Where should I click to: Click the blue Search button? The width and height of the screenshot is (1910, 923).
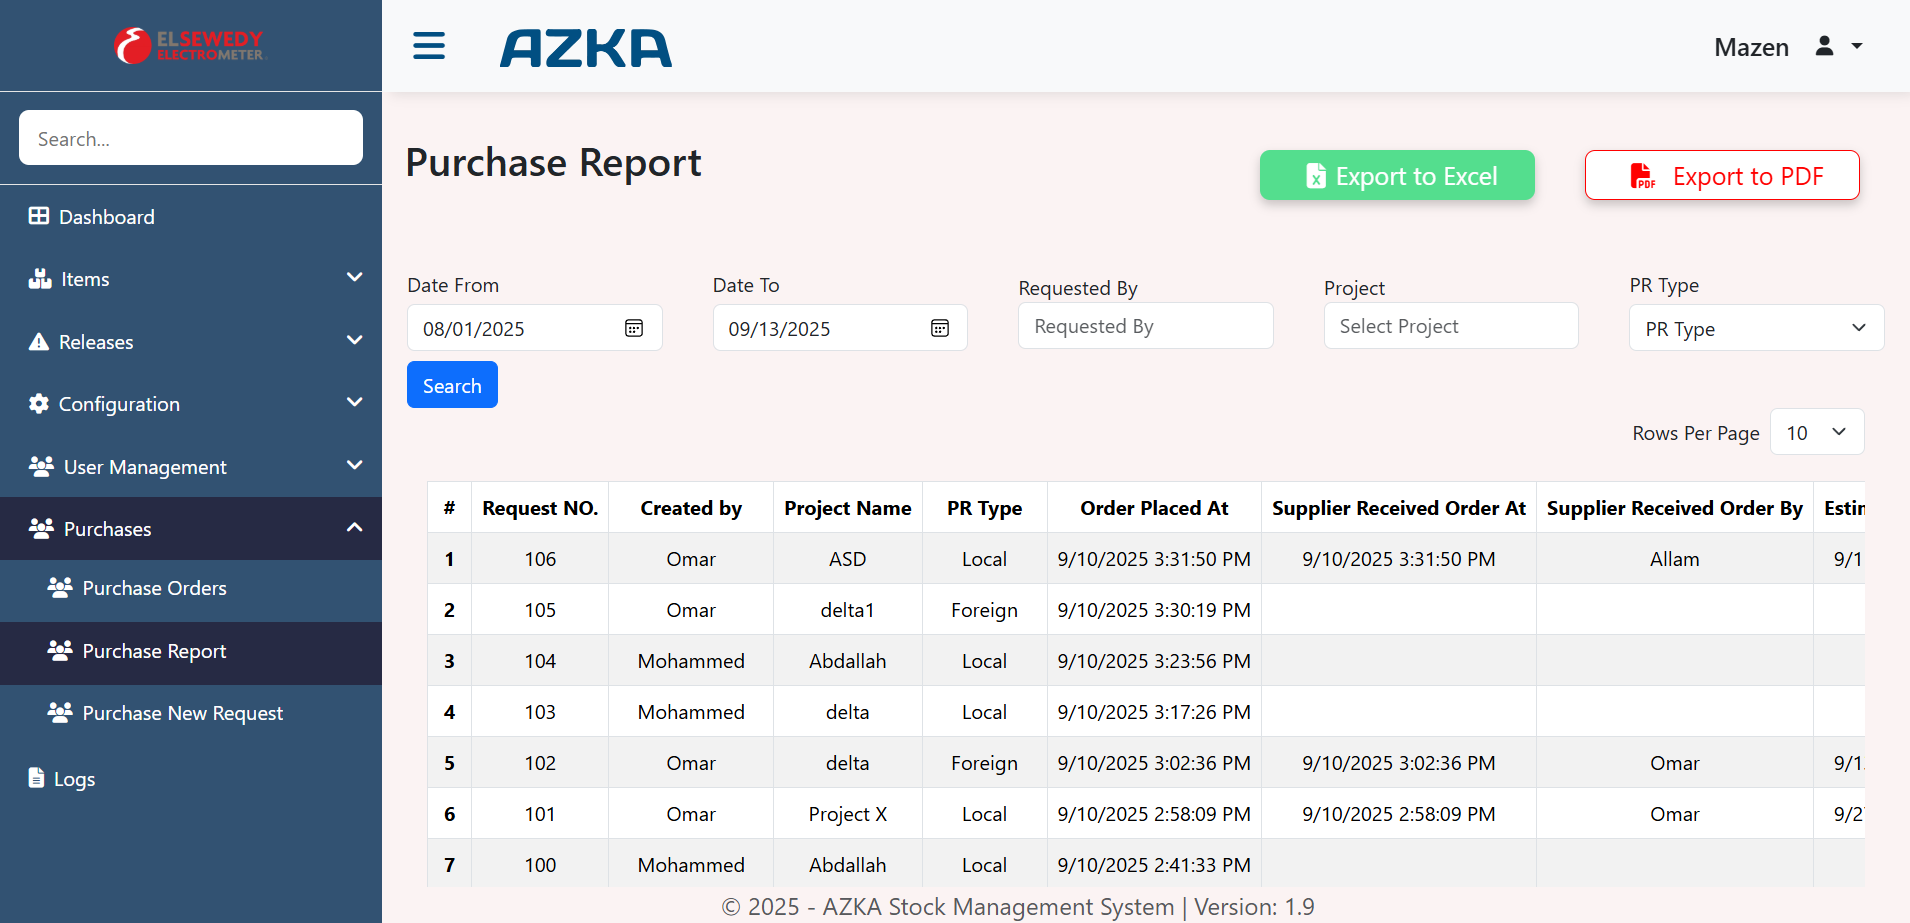pos(452,385)
